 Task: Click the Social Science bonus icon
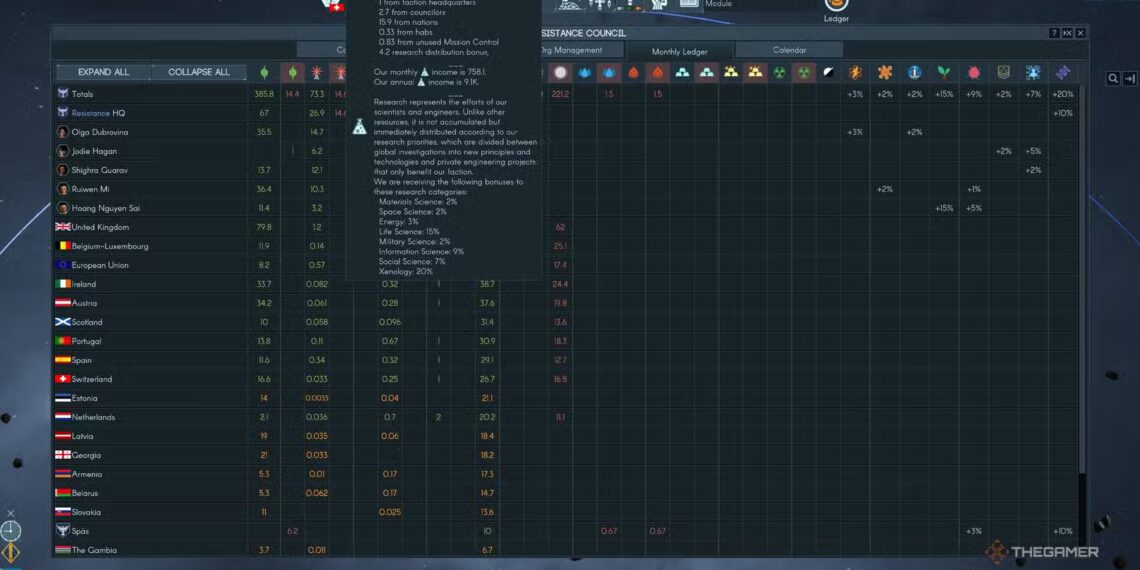pos(1033,72)
